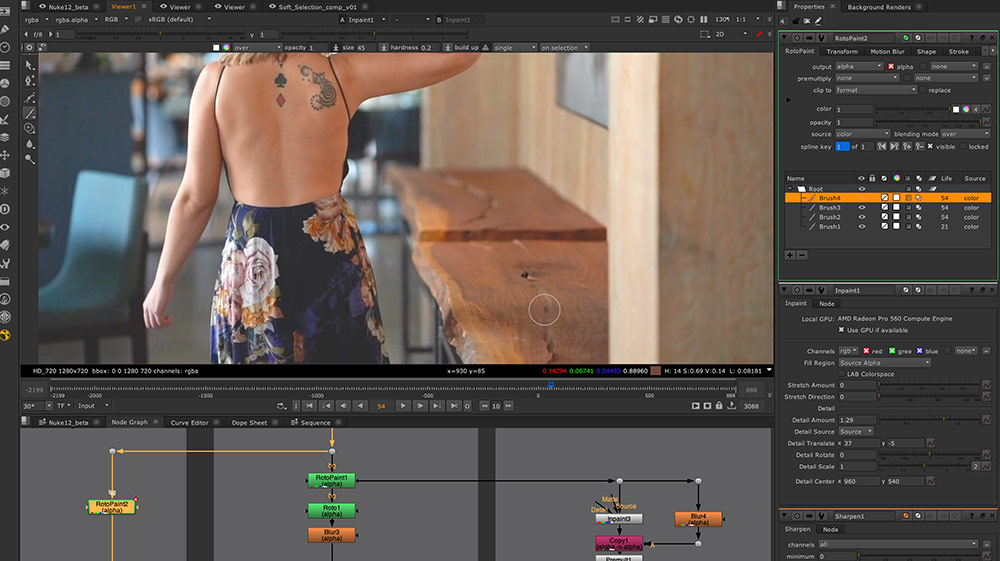Open the Dope Sheet tab

[x=249, y=422]
